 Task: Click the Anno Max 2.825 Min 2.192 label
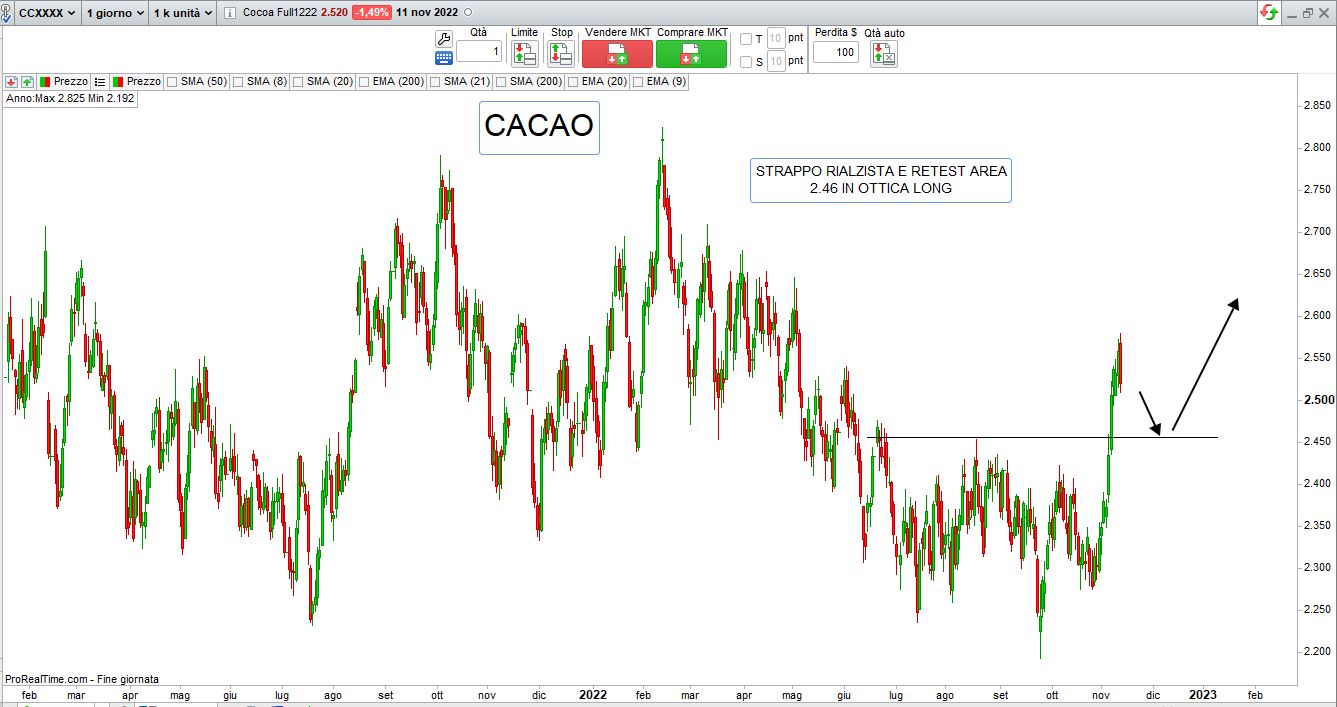tap(70, 99)
